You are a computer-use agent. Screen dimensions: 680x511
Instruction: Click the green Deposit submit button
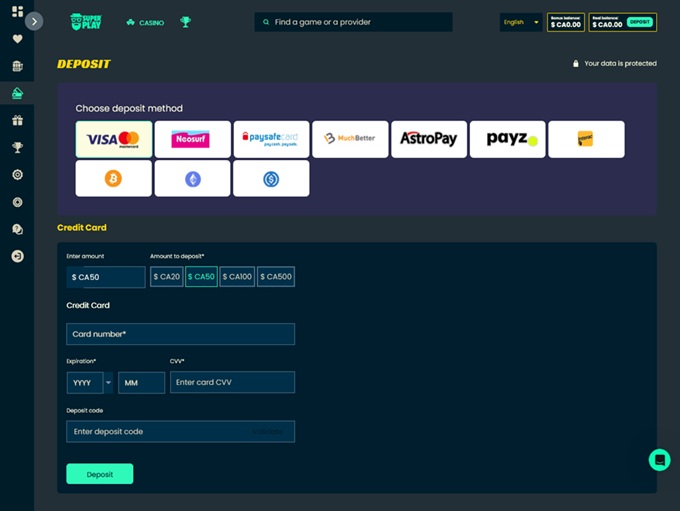click(99, 474)
